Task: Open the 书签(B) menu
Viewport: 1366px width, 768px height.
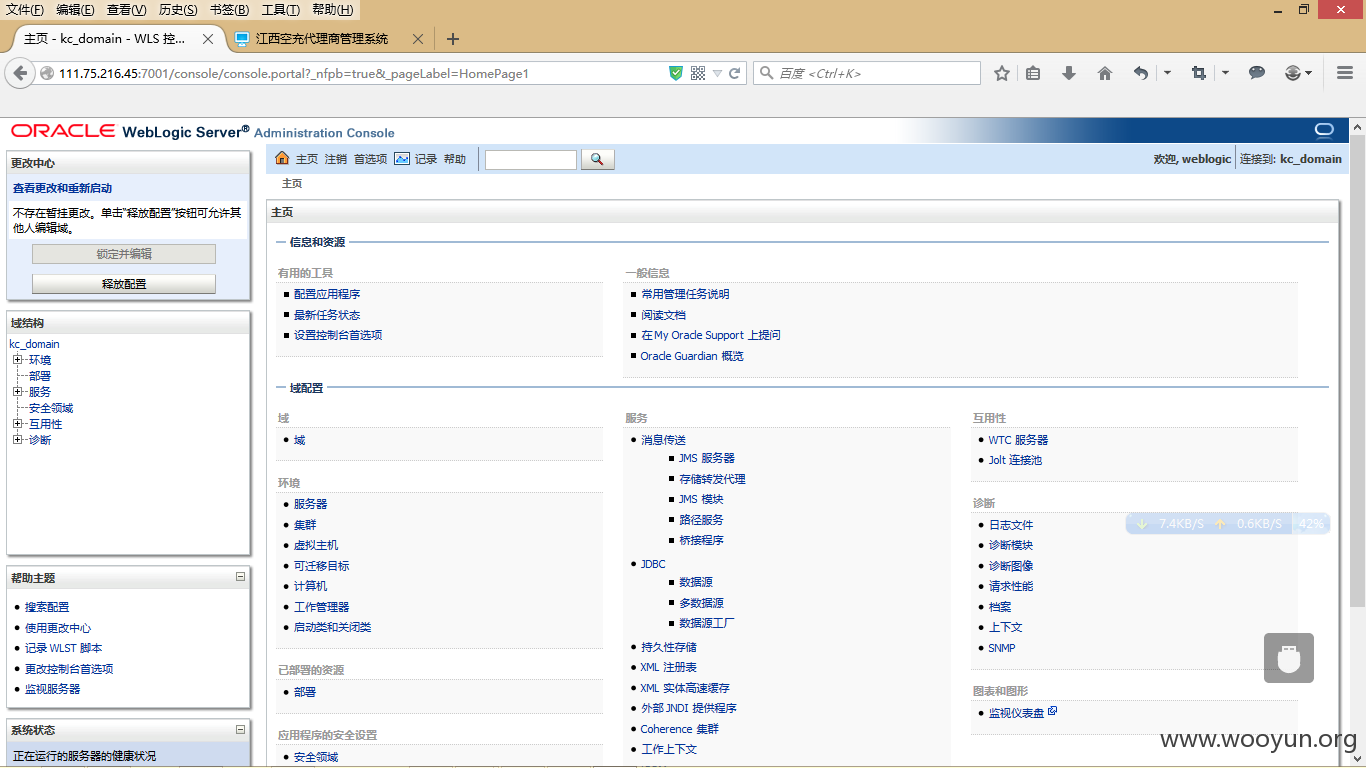Action: click(x=229, y=10)
